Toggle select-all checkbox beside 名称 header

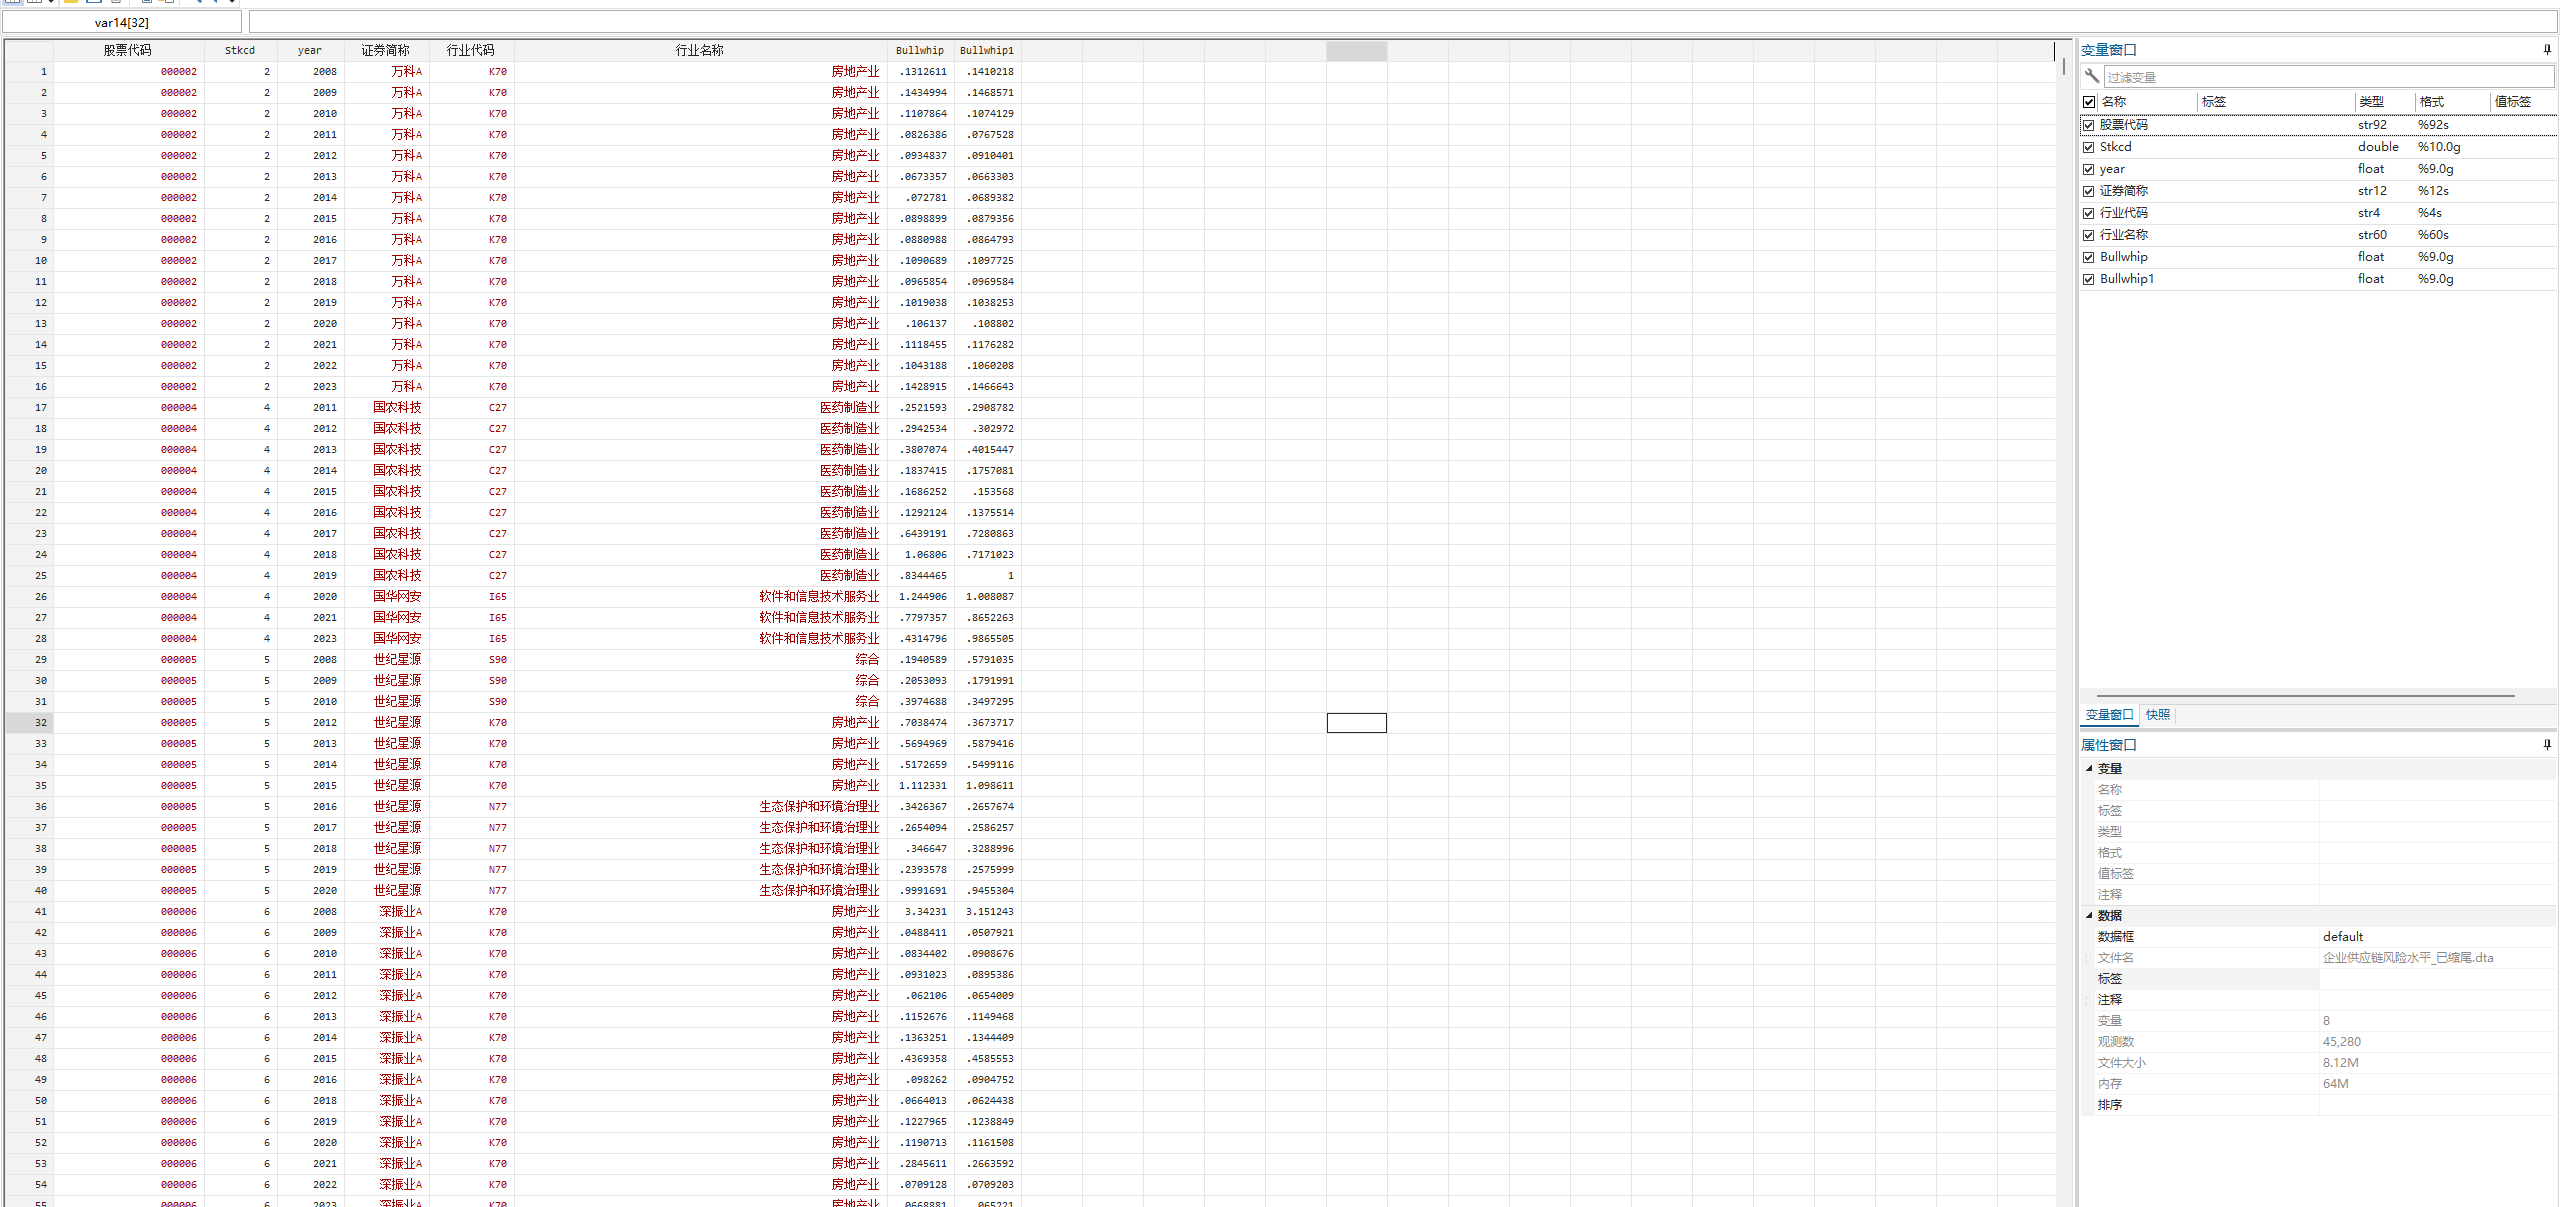[x=2088, y=102]
